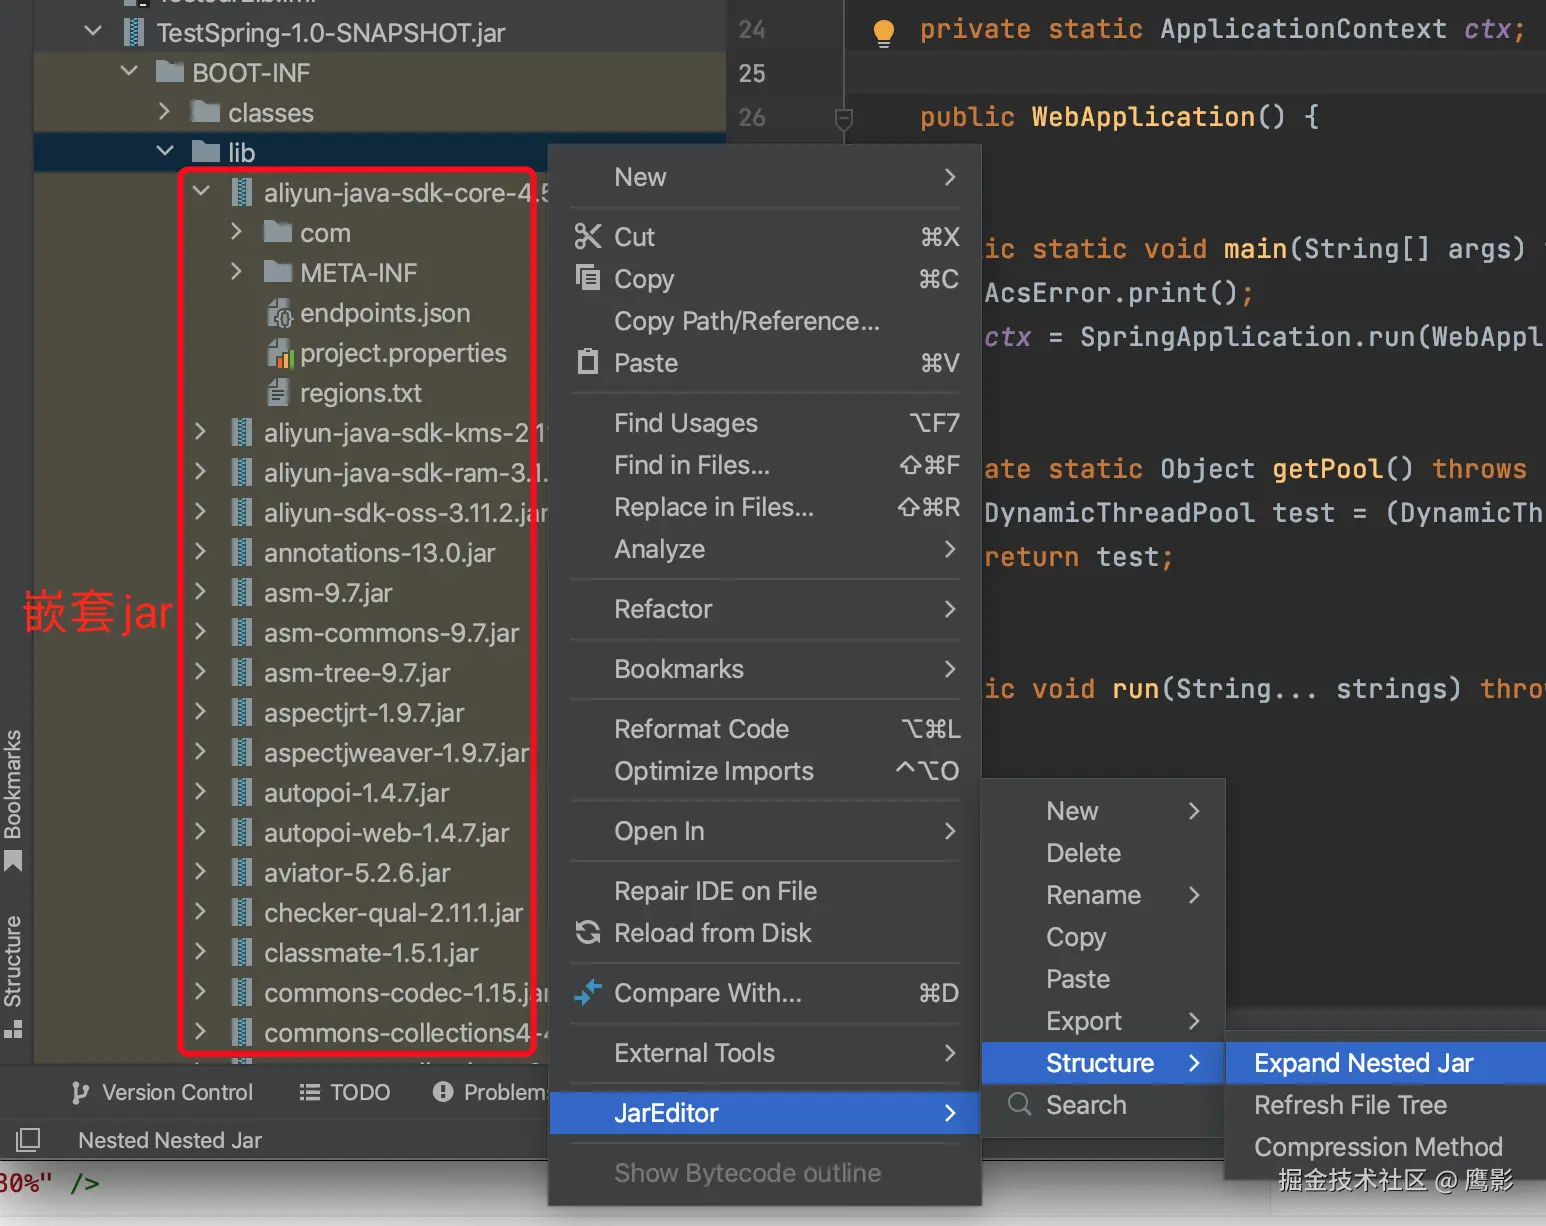Open the Version Control tool tab
This screenshot has width=1546, height=1226.
163,1092
